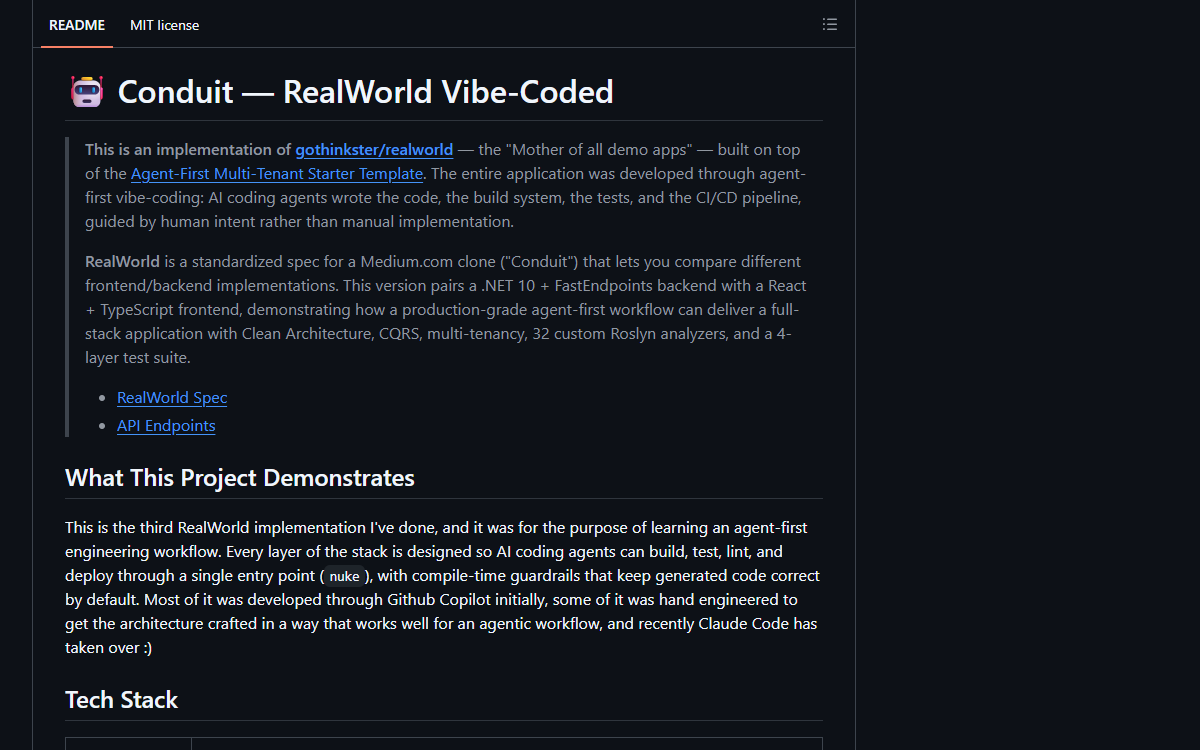
Task: Click the inline nuke code snippet
Action: 344,577
